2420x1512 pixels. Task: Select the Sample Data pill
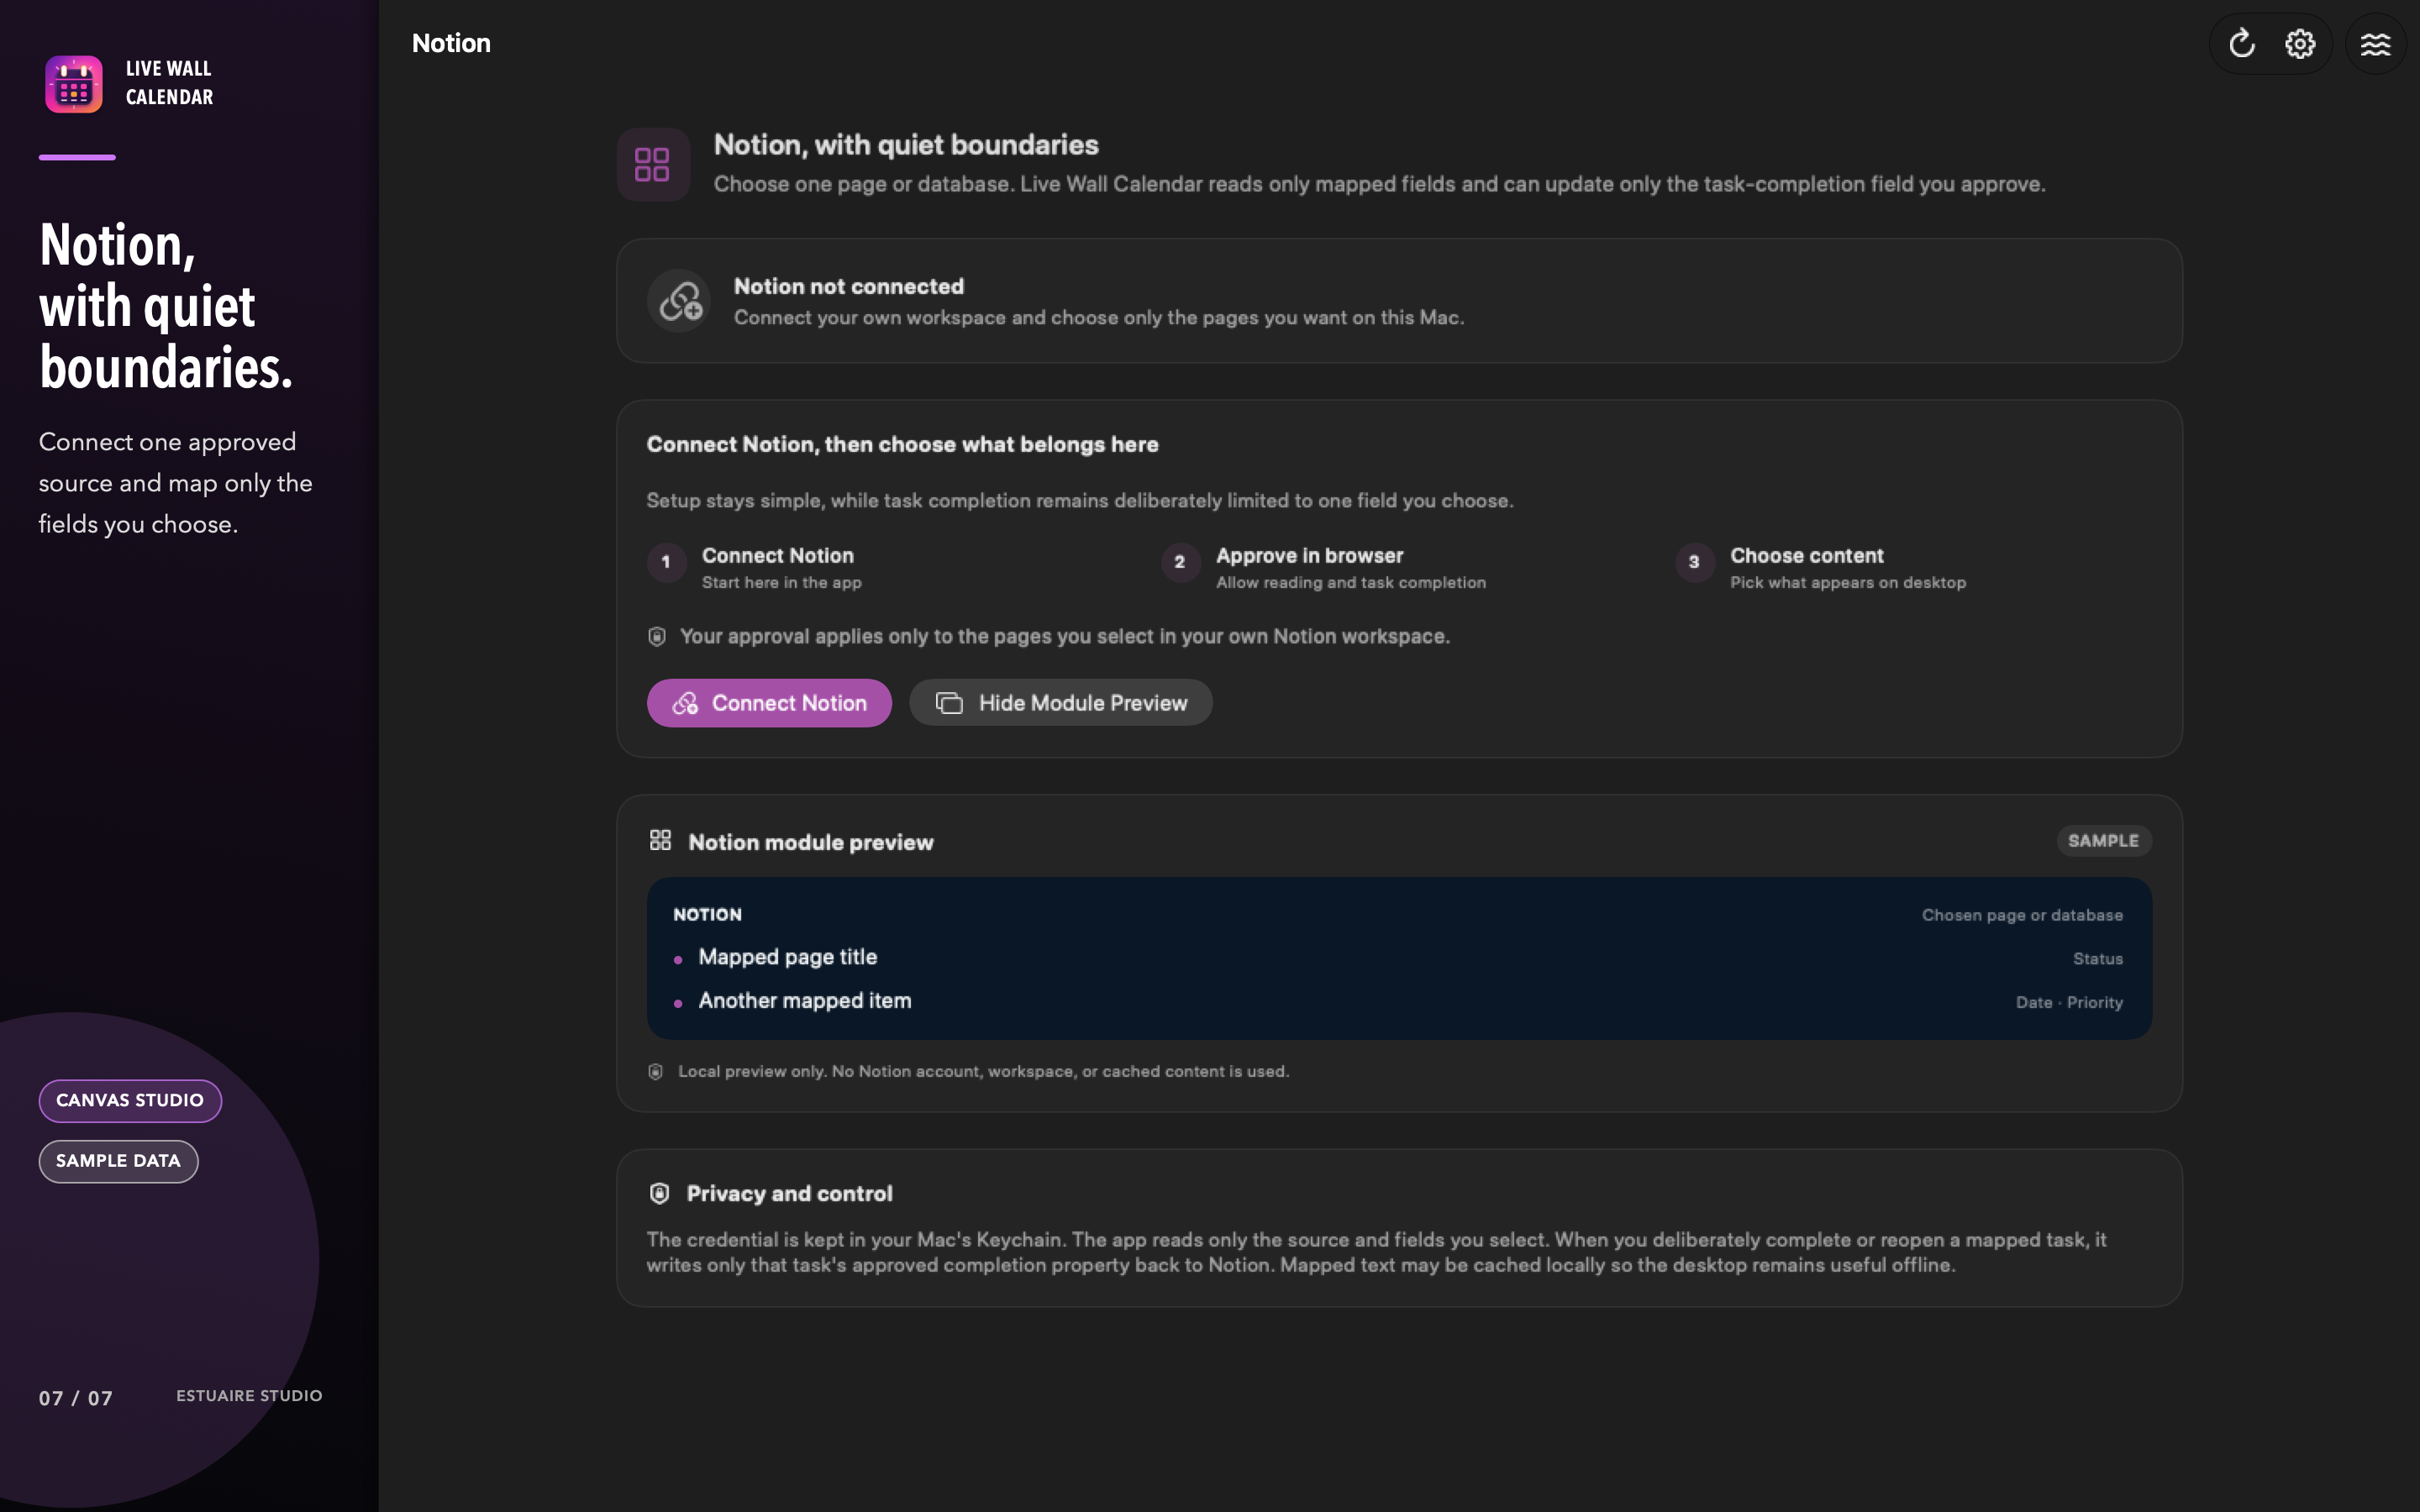[119, 1161]
